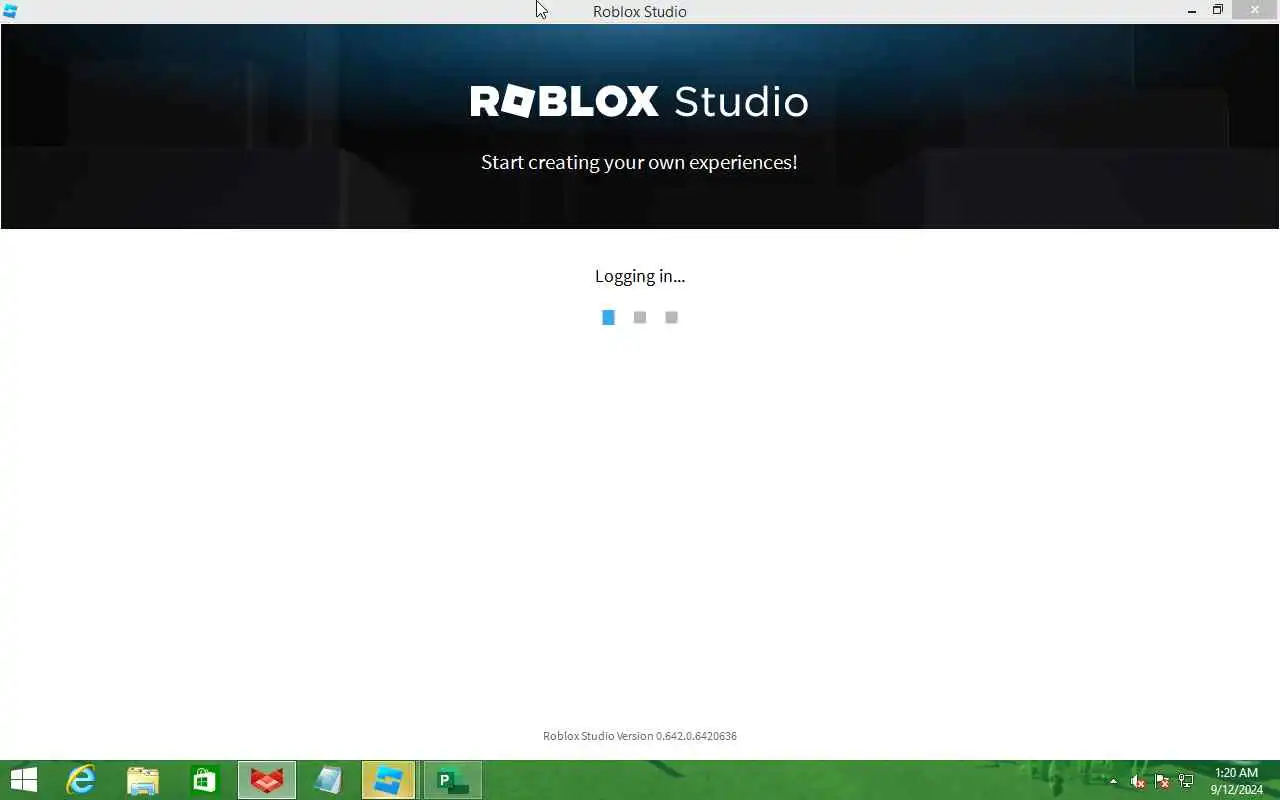This screenshot has width=1280, height=800.
Task: Open File Explorer from the taskbar
Action: 143,780
